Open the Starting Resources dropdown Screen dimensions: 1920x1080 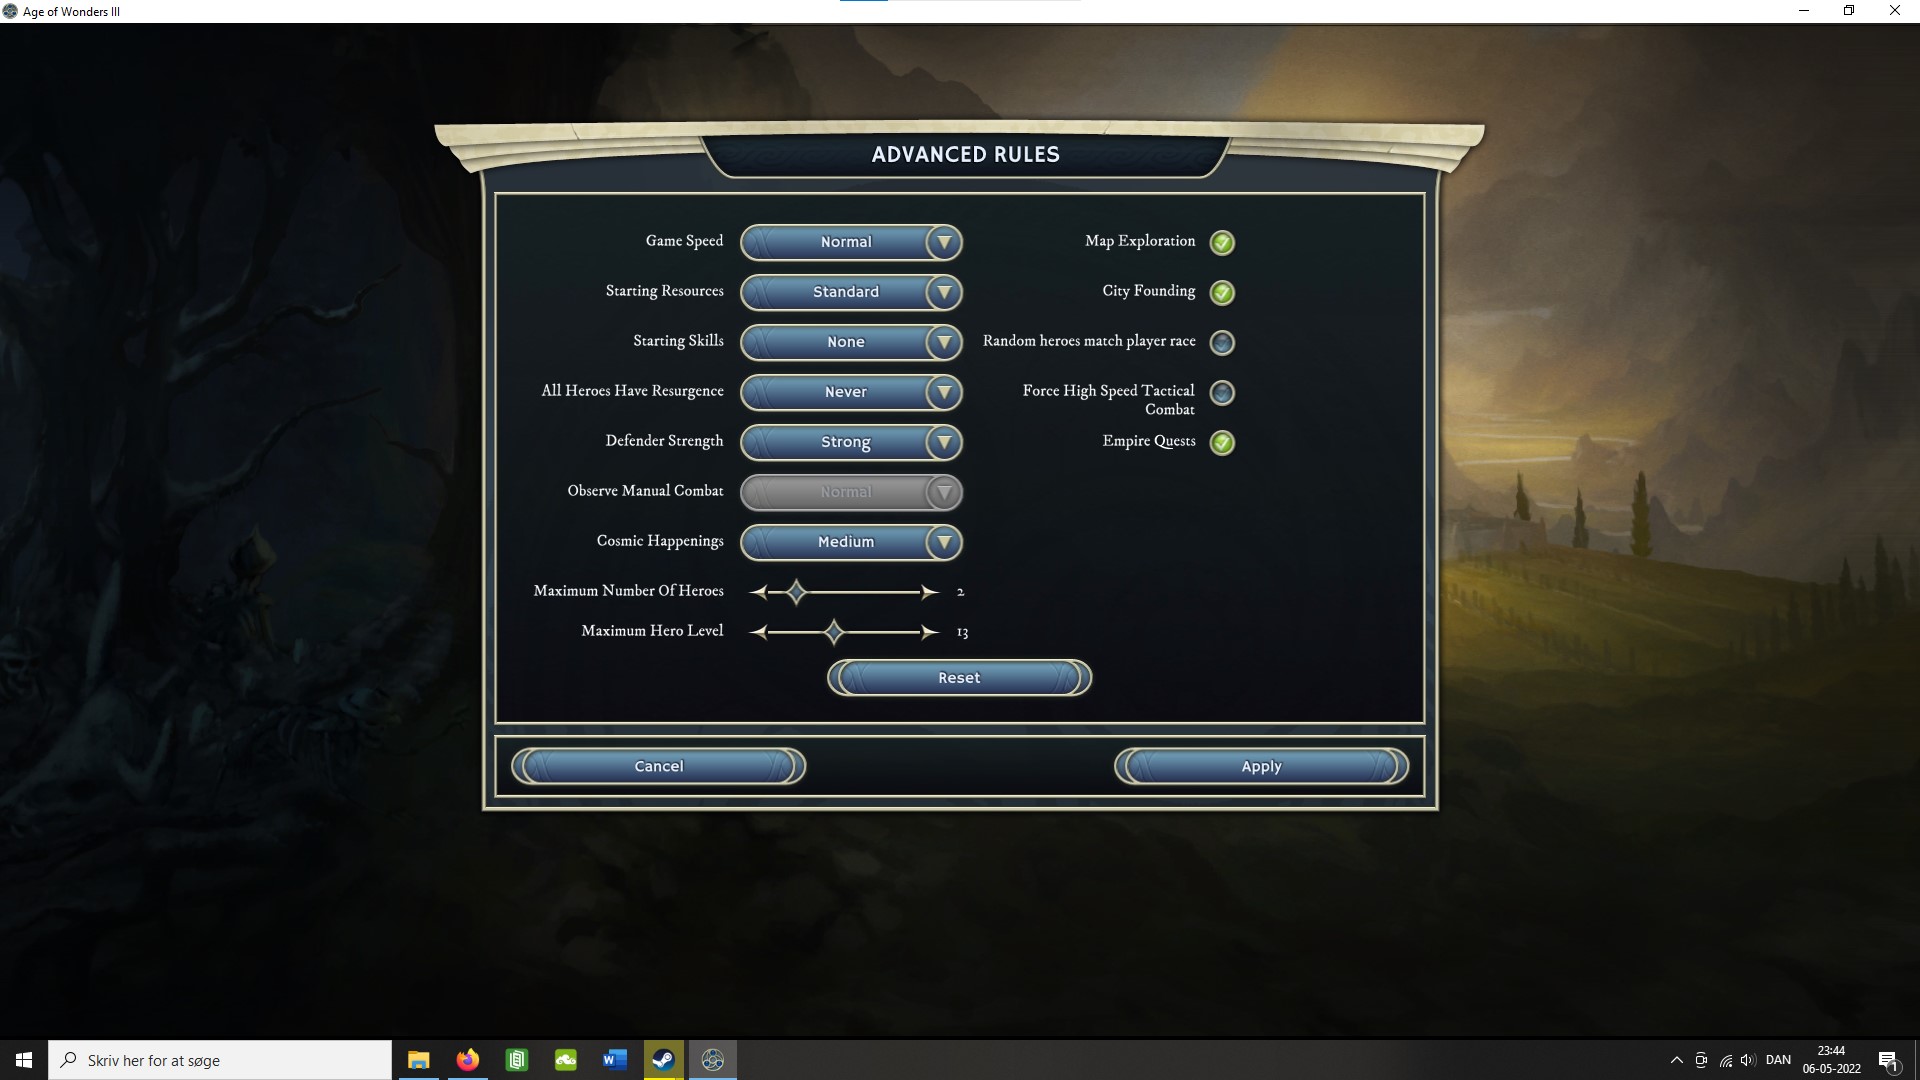[851, 292]
